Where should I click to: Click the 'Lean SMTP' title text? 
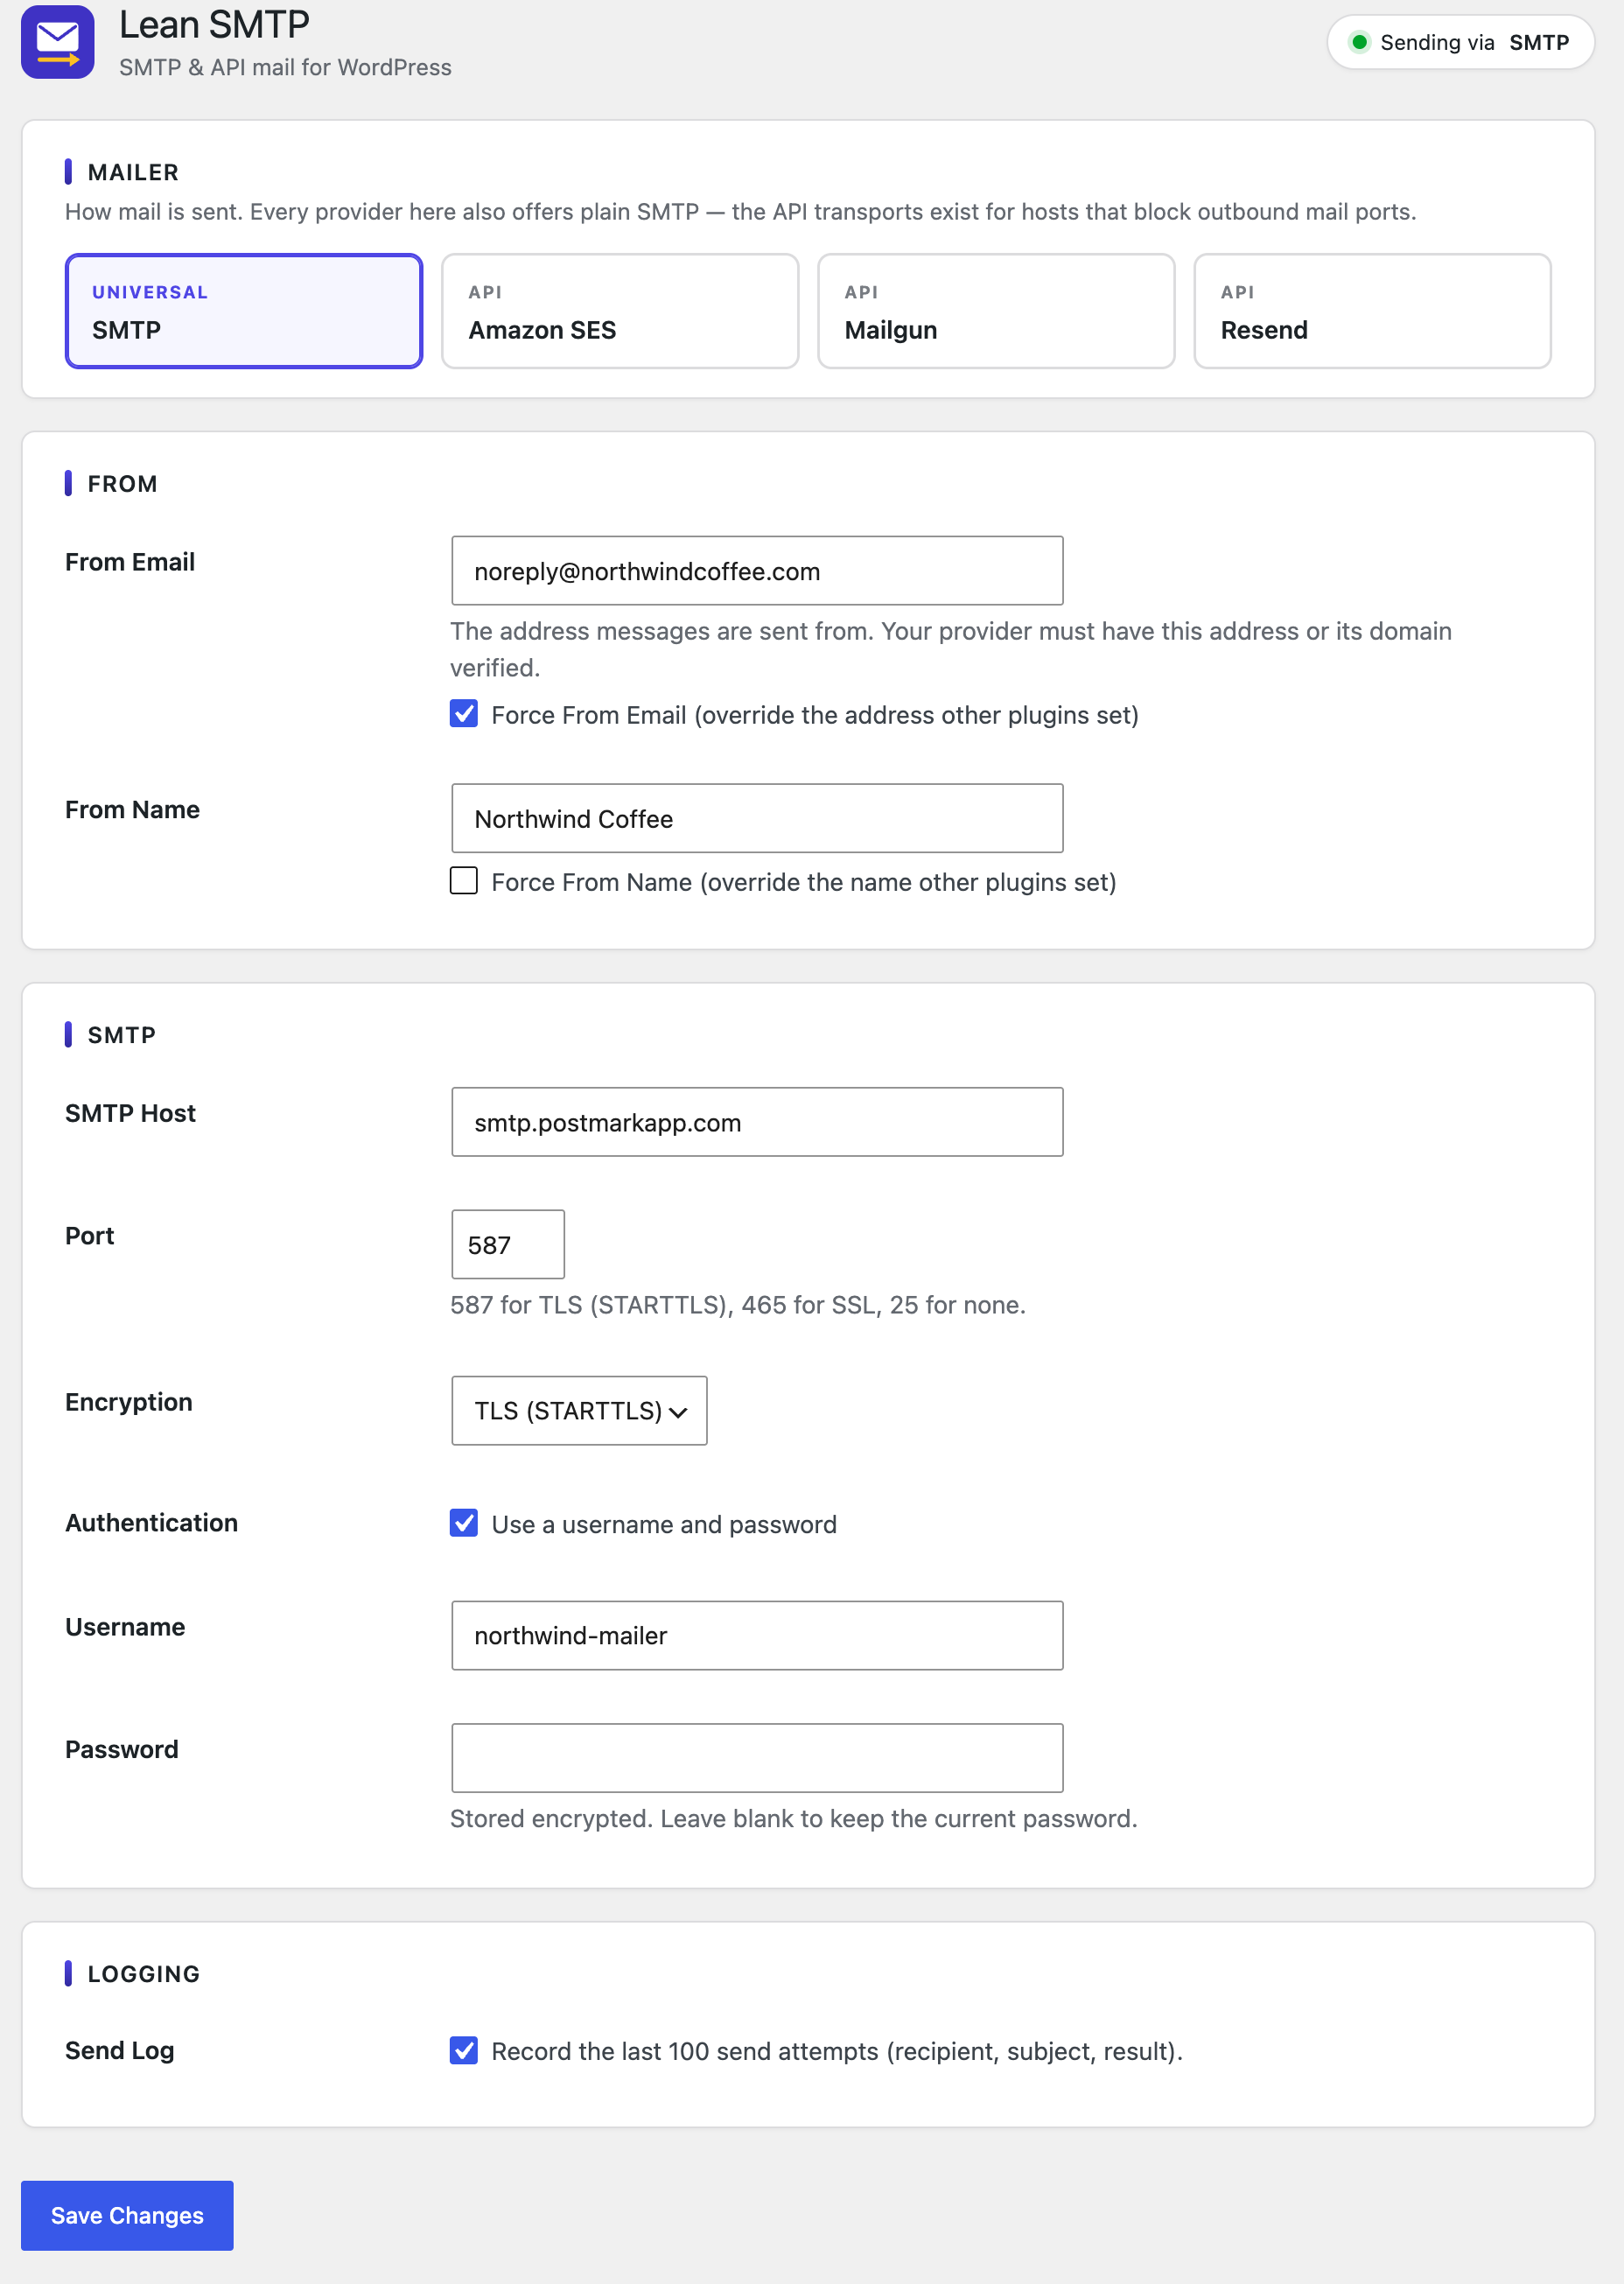214,25
